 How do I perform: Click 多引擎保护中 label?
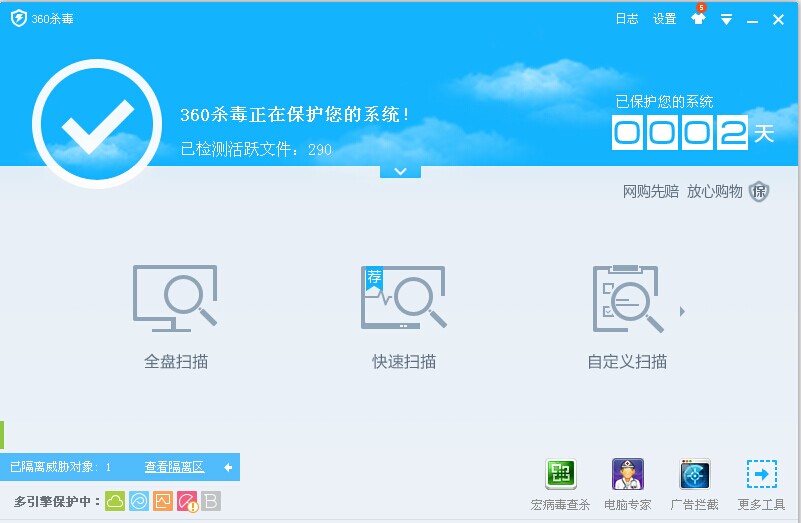57,502
